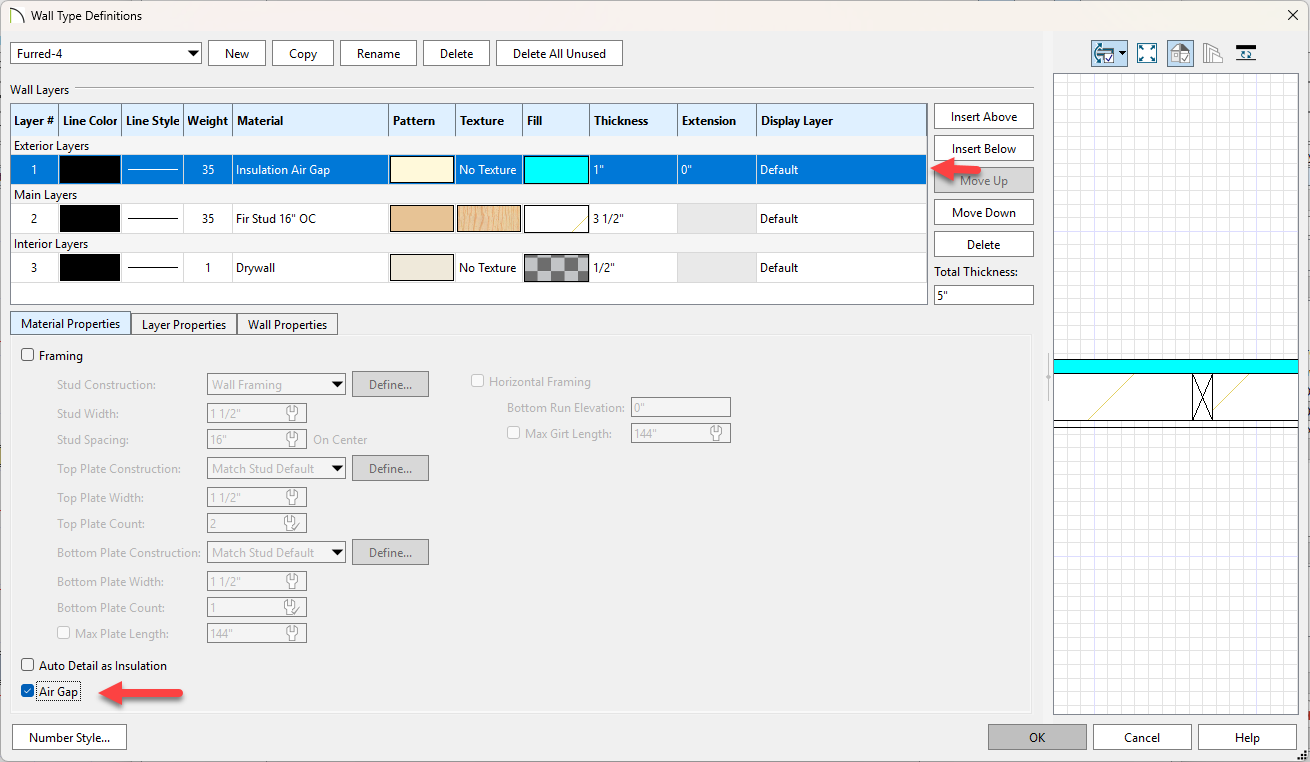Click Pattern swatch for Drywall layer
The height and width of the screenshot is (762, 1310).
tap(421, 267)
